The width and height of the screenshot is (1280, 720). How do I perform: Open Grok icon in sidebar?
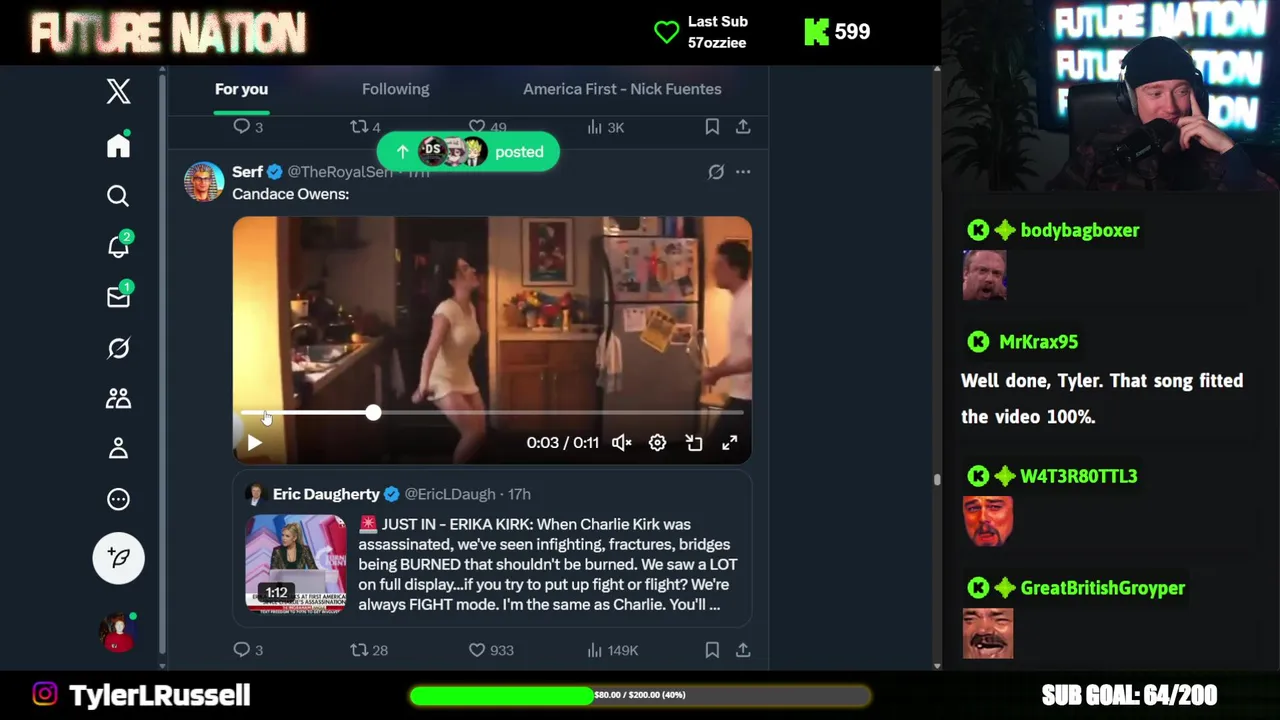coord(118,348)
